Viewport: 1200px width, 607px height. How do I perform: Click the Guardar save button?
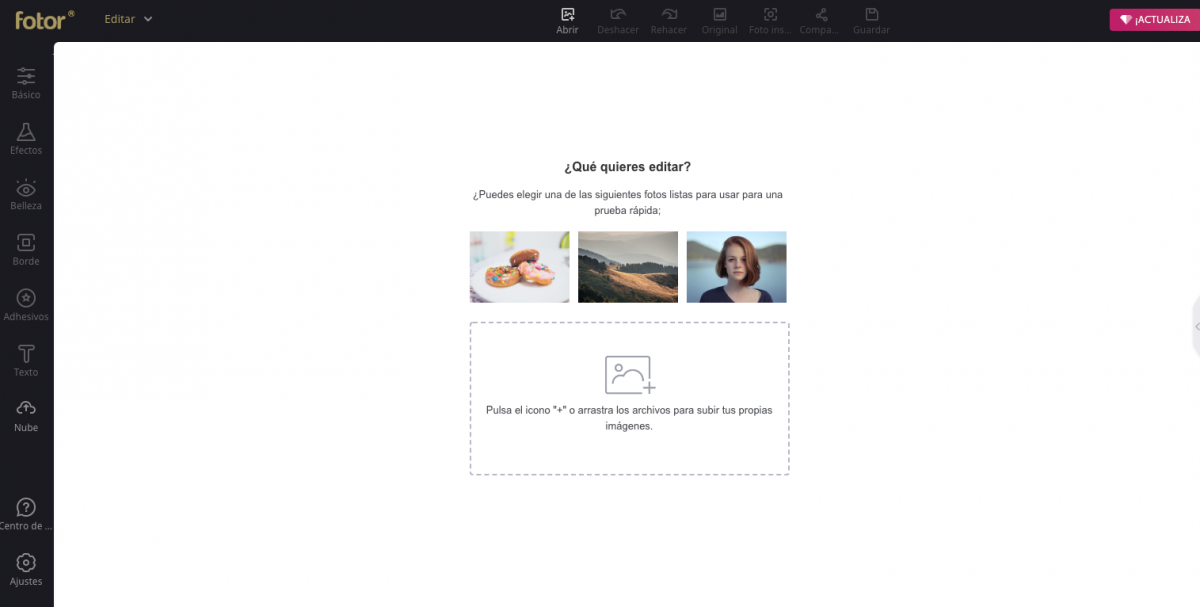tap(871, 20)
